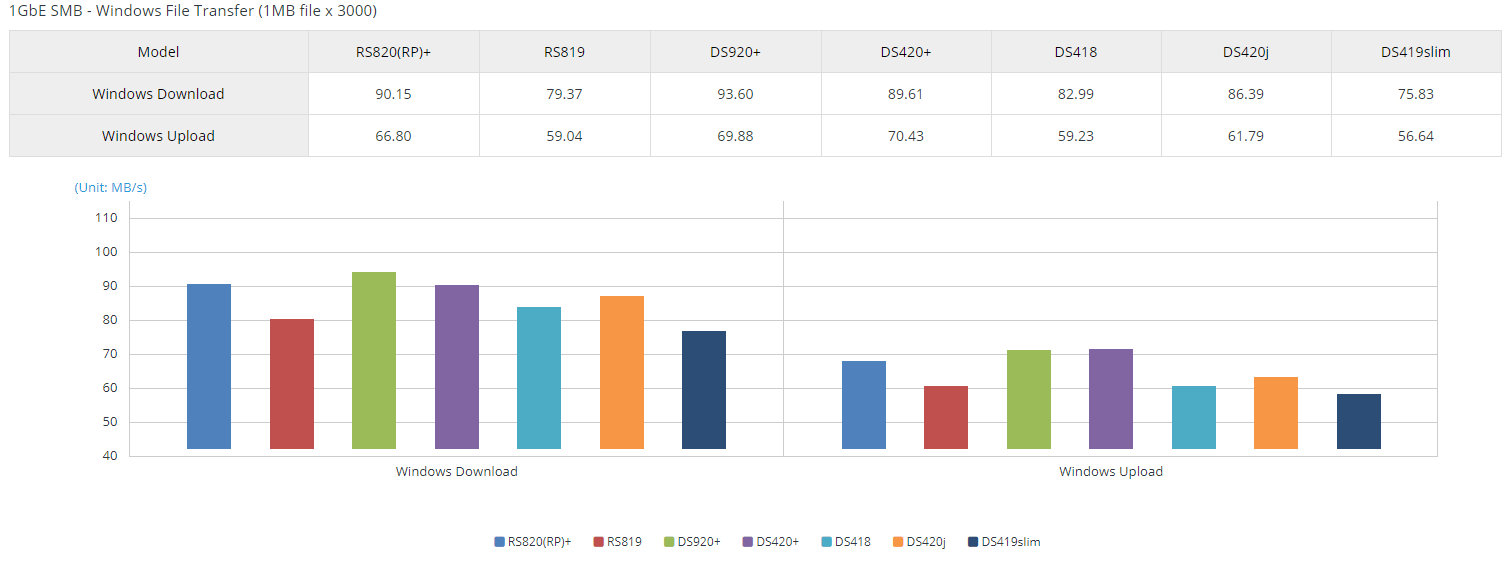Click DS420j orange bar in Windows Upload
This screenshot has width=1510, height=567.
(x=1276, y=413)
